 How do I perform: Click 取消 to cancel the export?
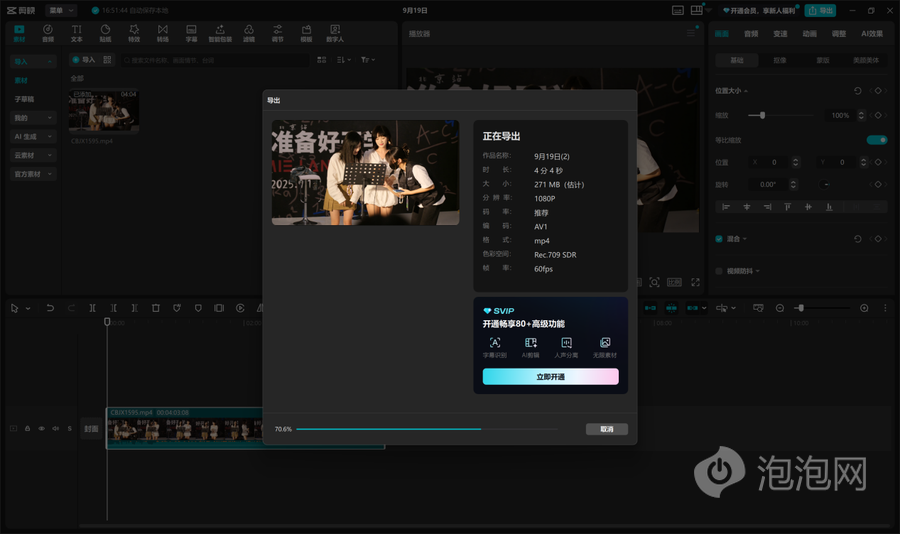tap(606, 429)
